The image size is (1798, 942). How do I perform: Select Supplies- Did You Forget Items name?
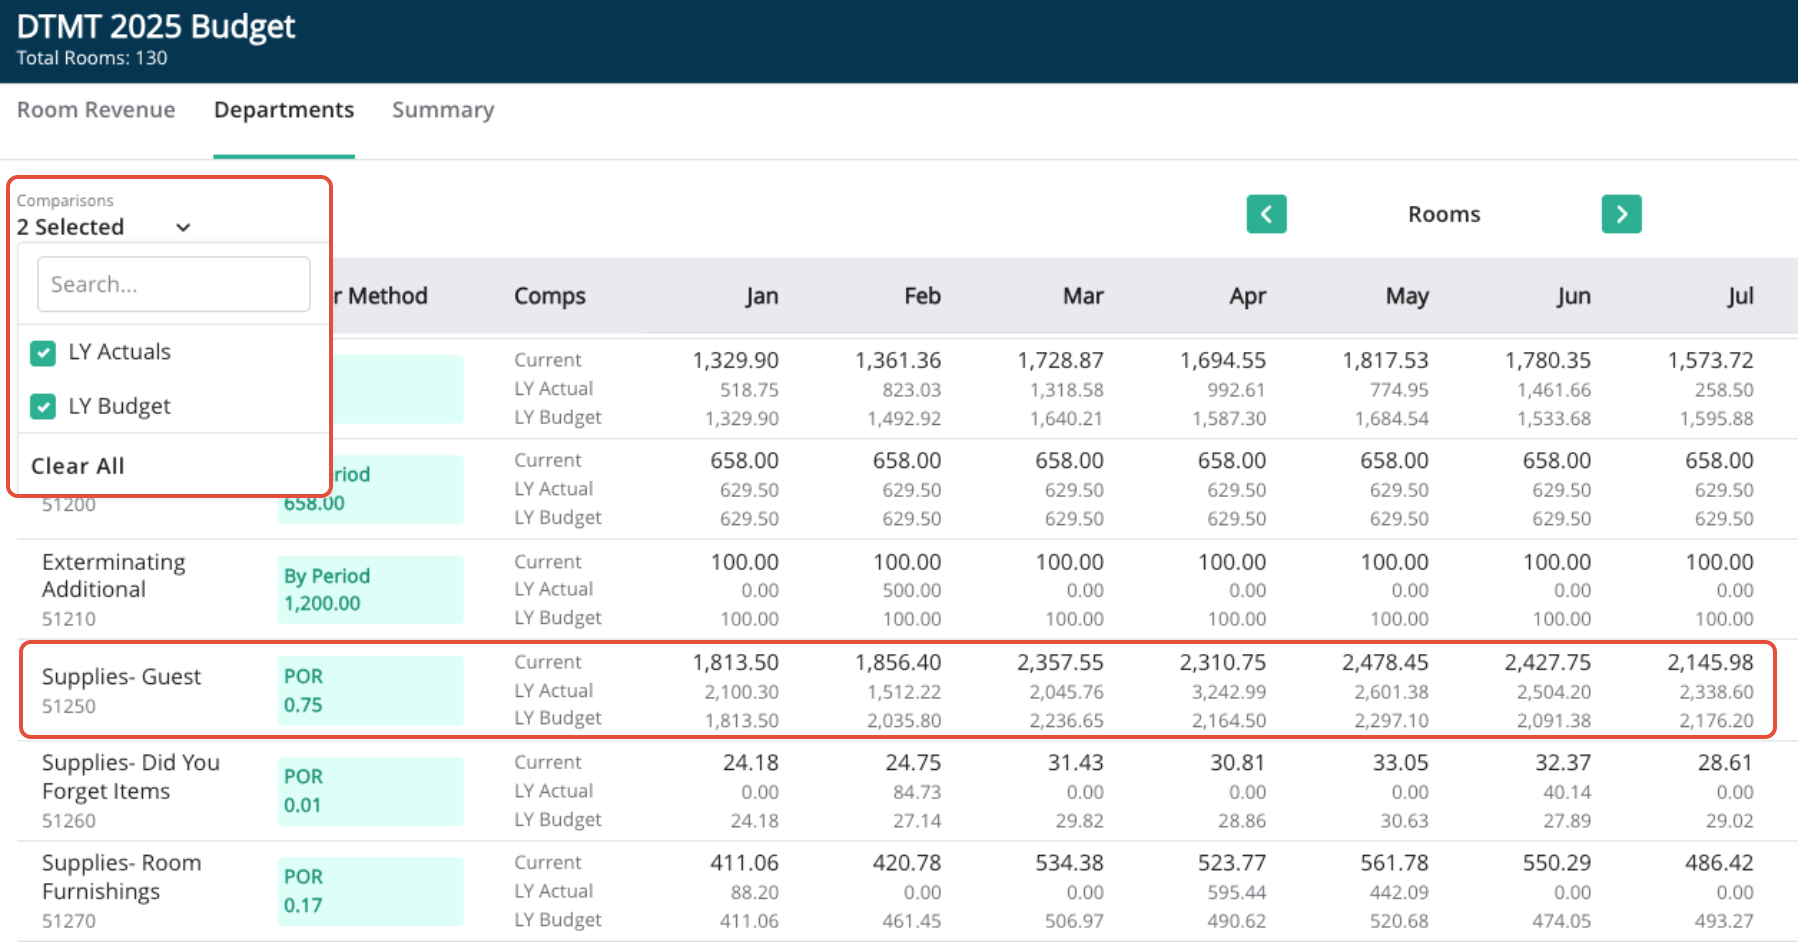[131, 777]
